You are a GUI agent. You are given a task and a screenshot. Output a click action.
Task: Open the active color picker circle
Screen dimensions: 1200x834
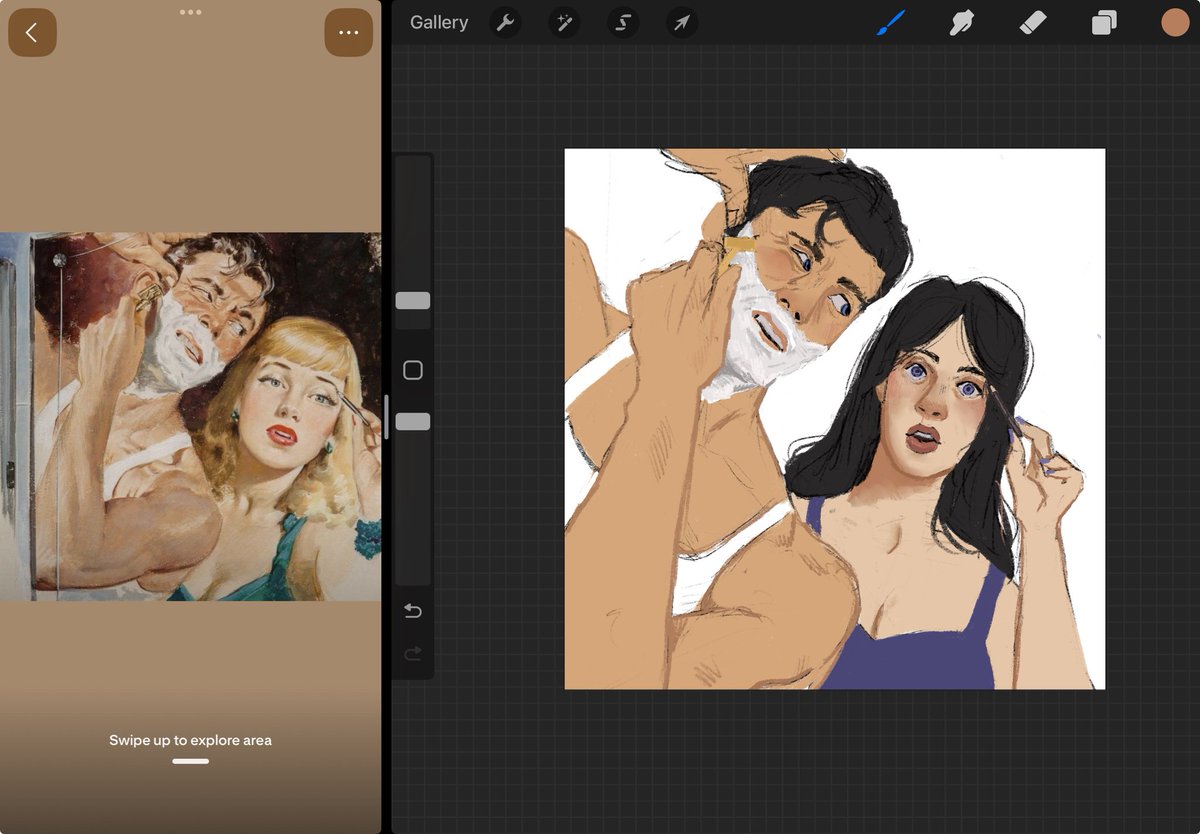click(x=1175, y=23)
